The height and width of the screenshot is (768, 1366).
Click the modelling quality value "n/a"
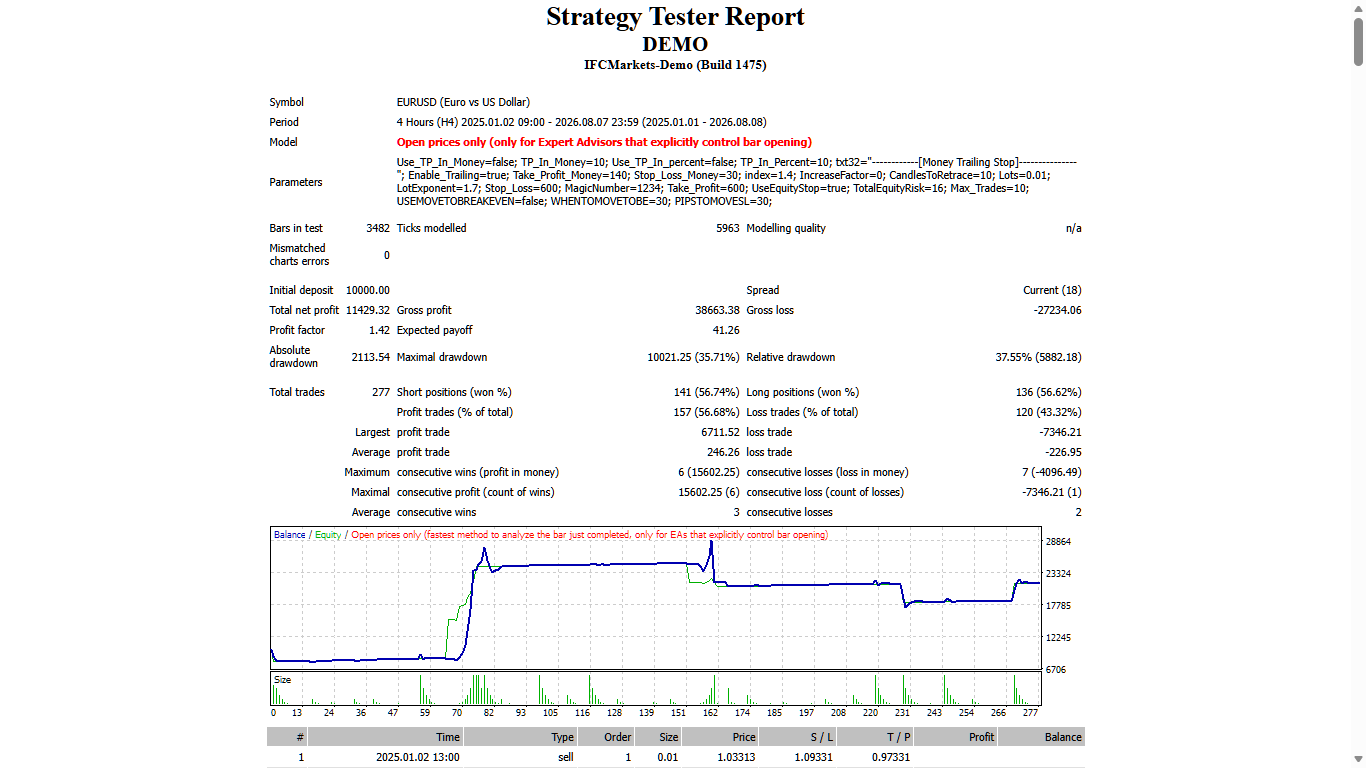tap(1074, 228)
